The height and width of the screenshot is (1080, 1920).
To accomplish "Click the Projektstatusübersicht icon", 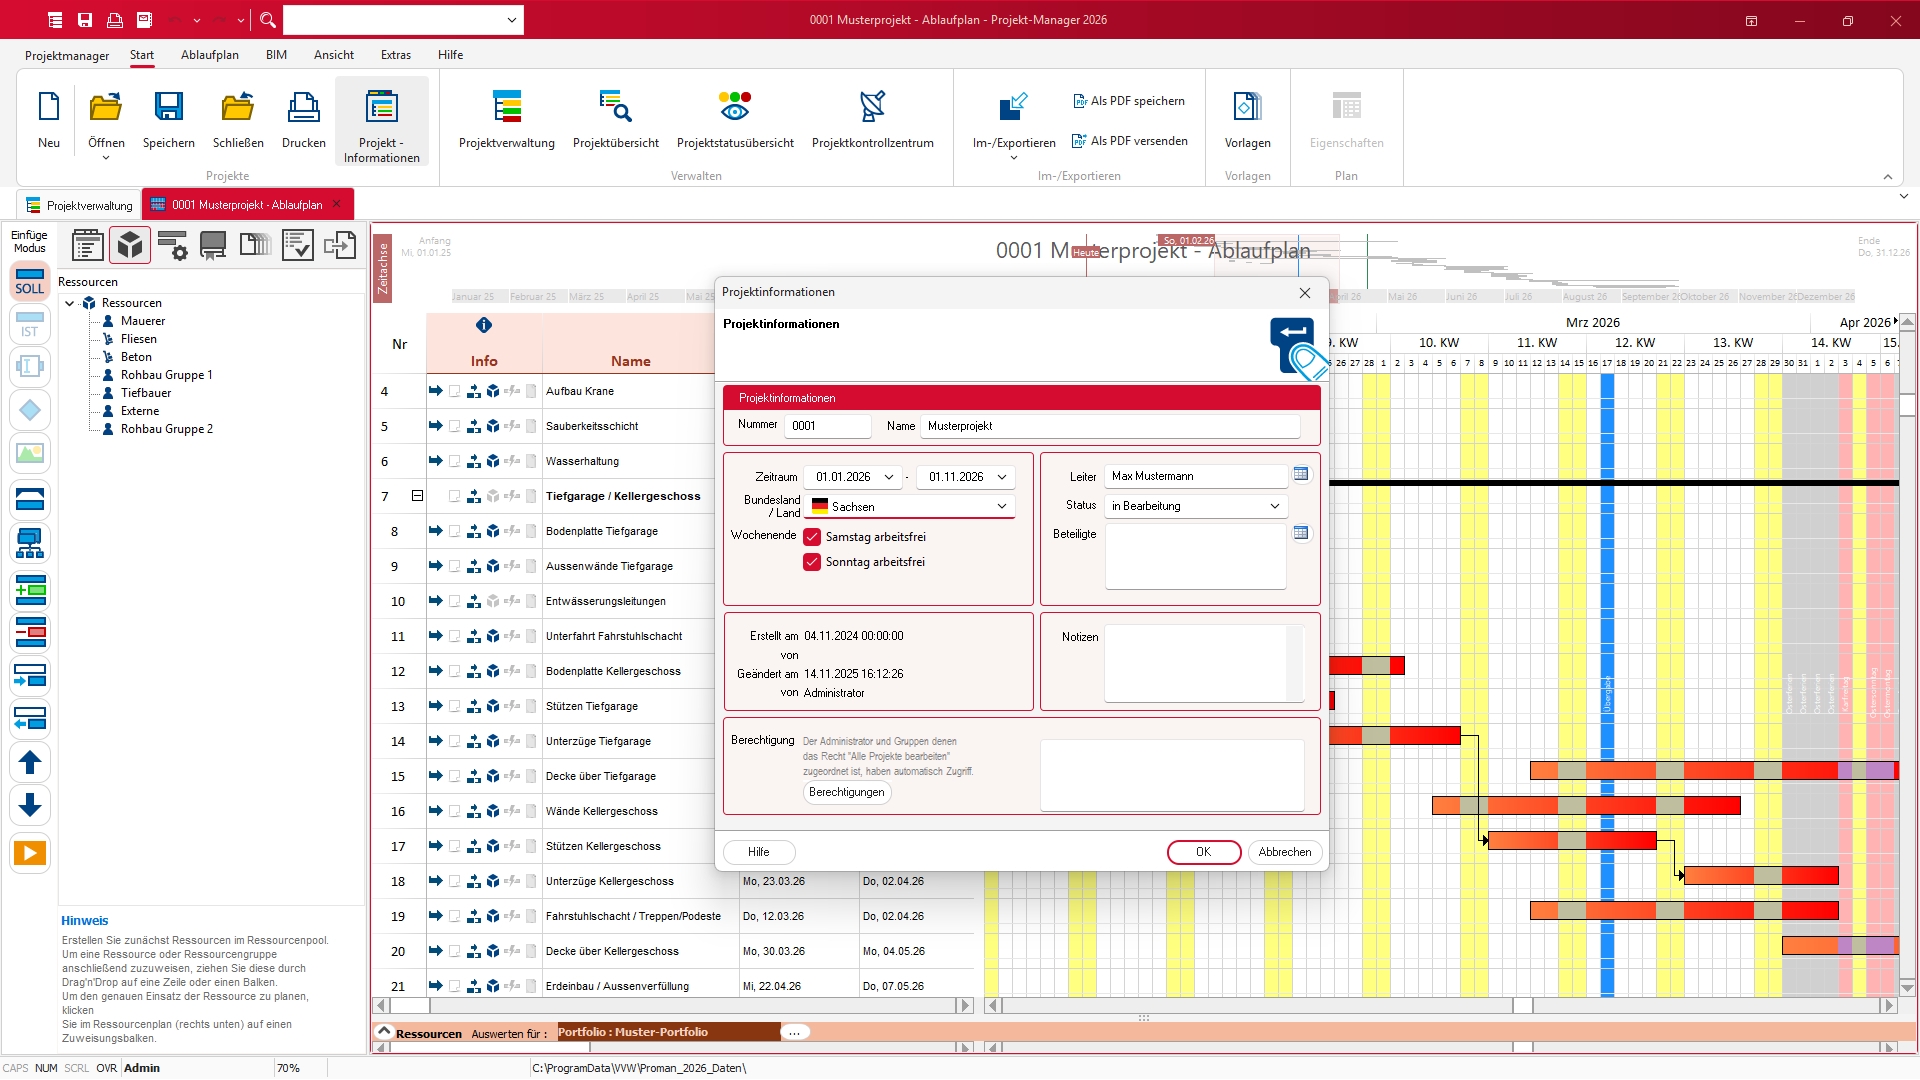I will (x=734, y=106).
